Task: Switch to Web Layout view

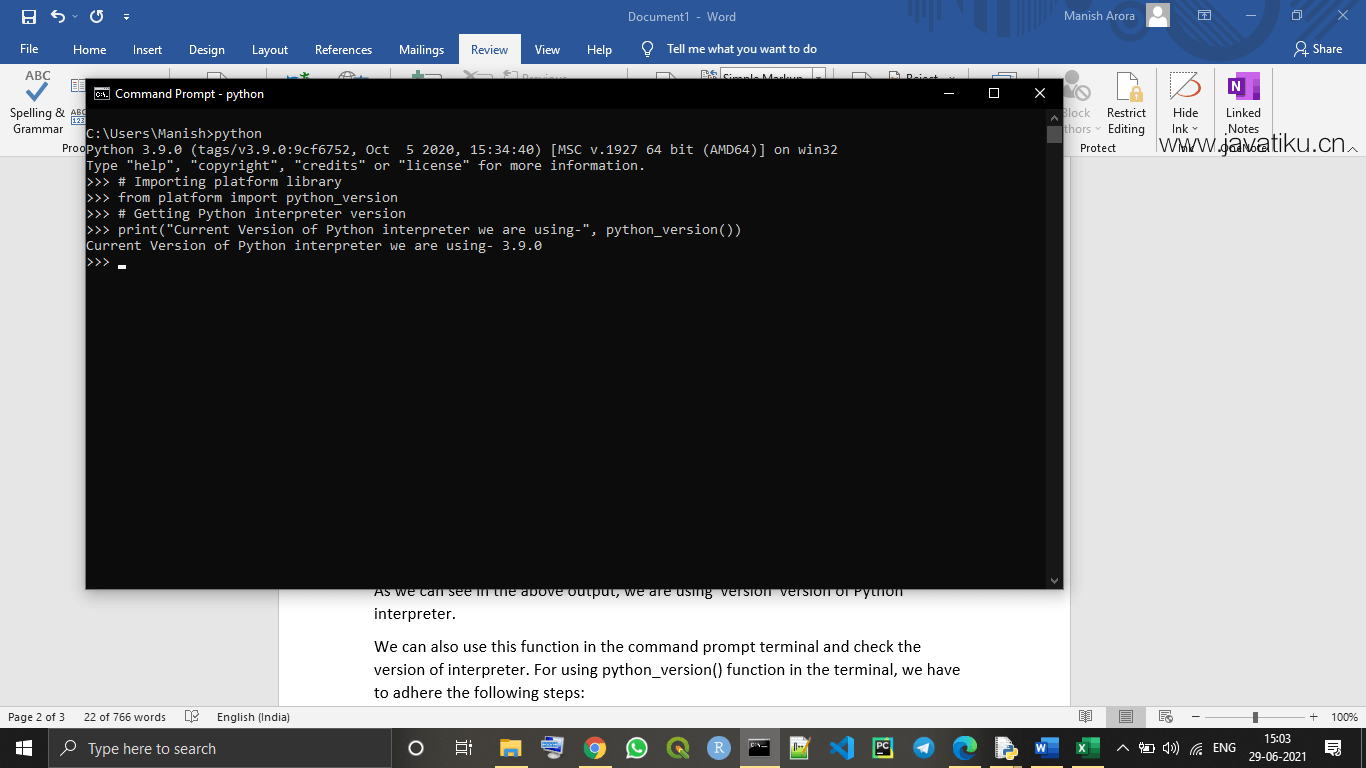Action: pos(1164,717)
